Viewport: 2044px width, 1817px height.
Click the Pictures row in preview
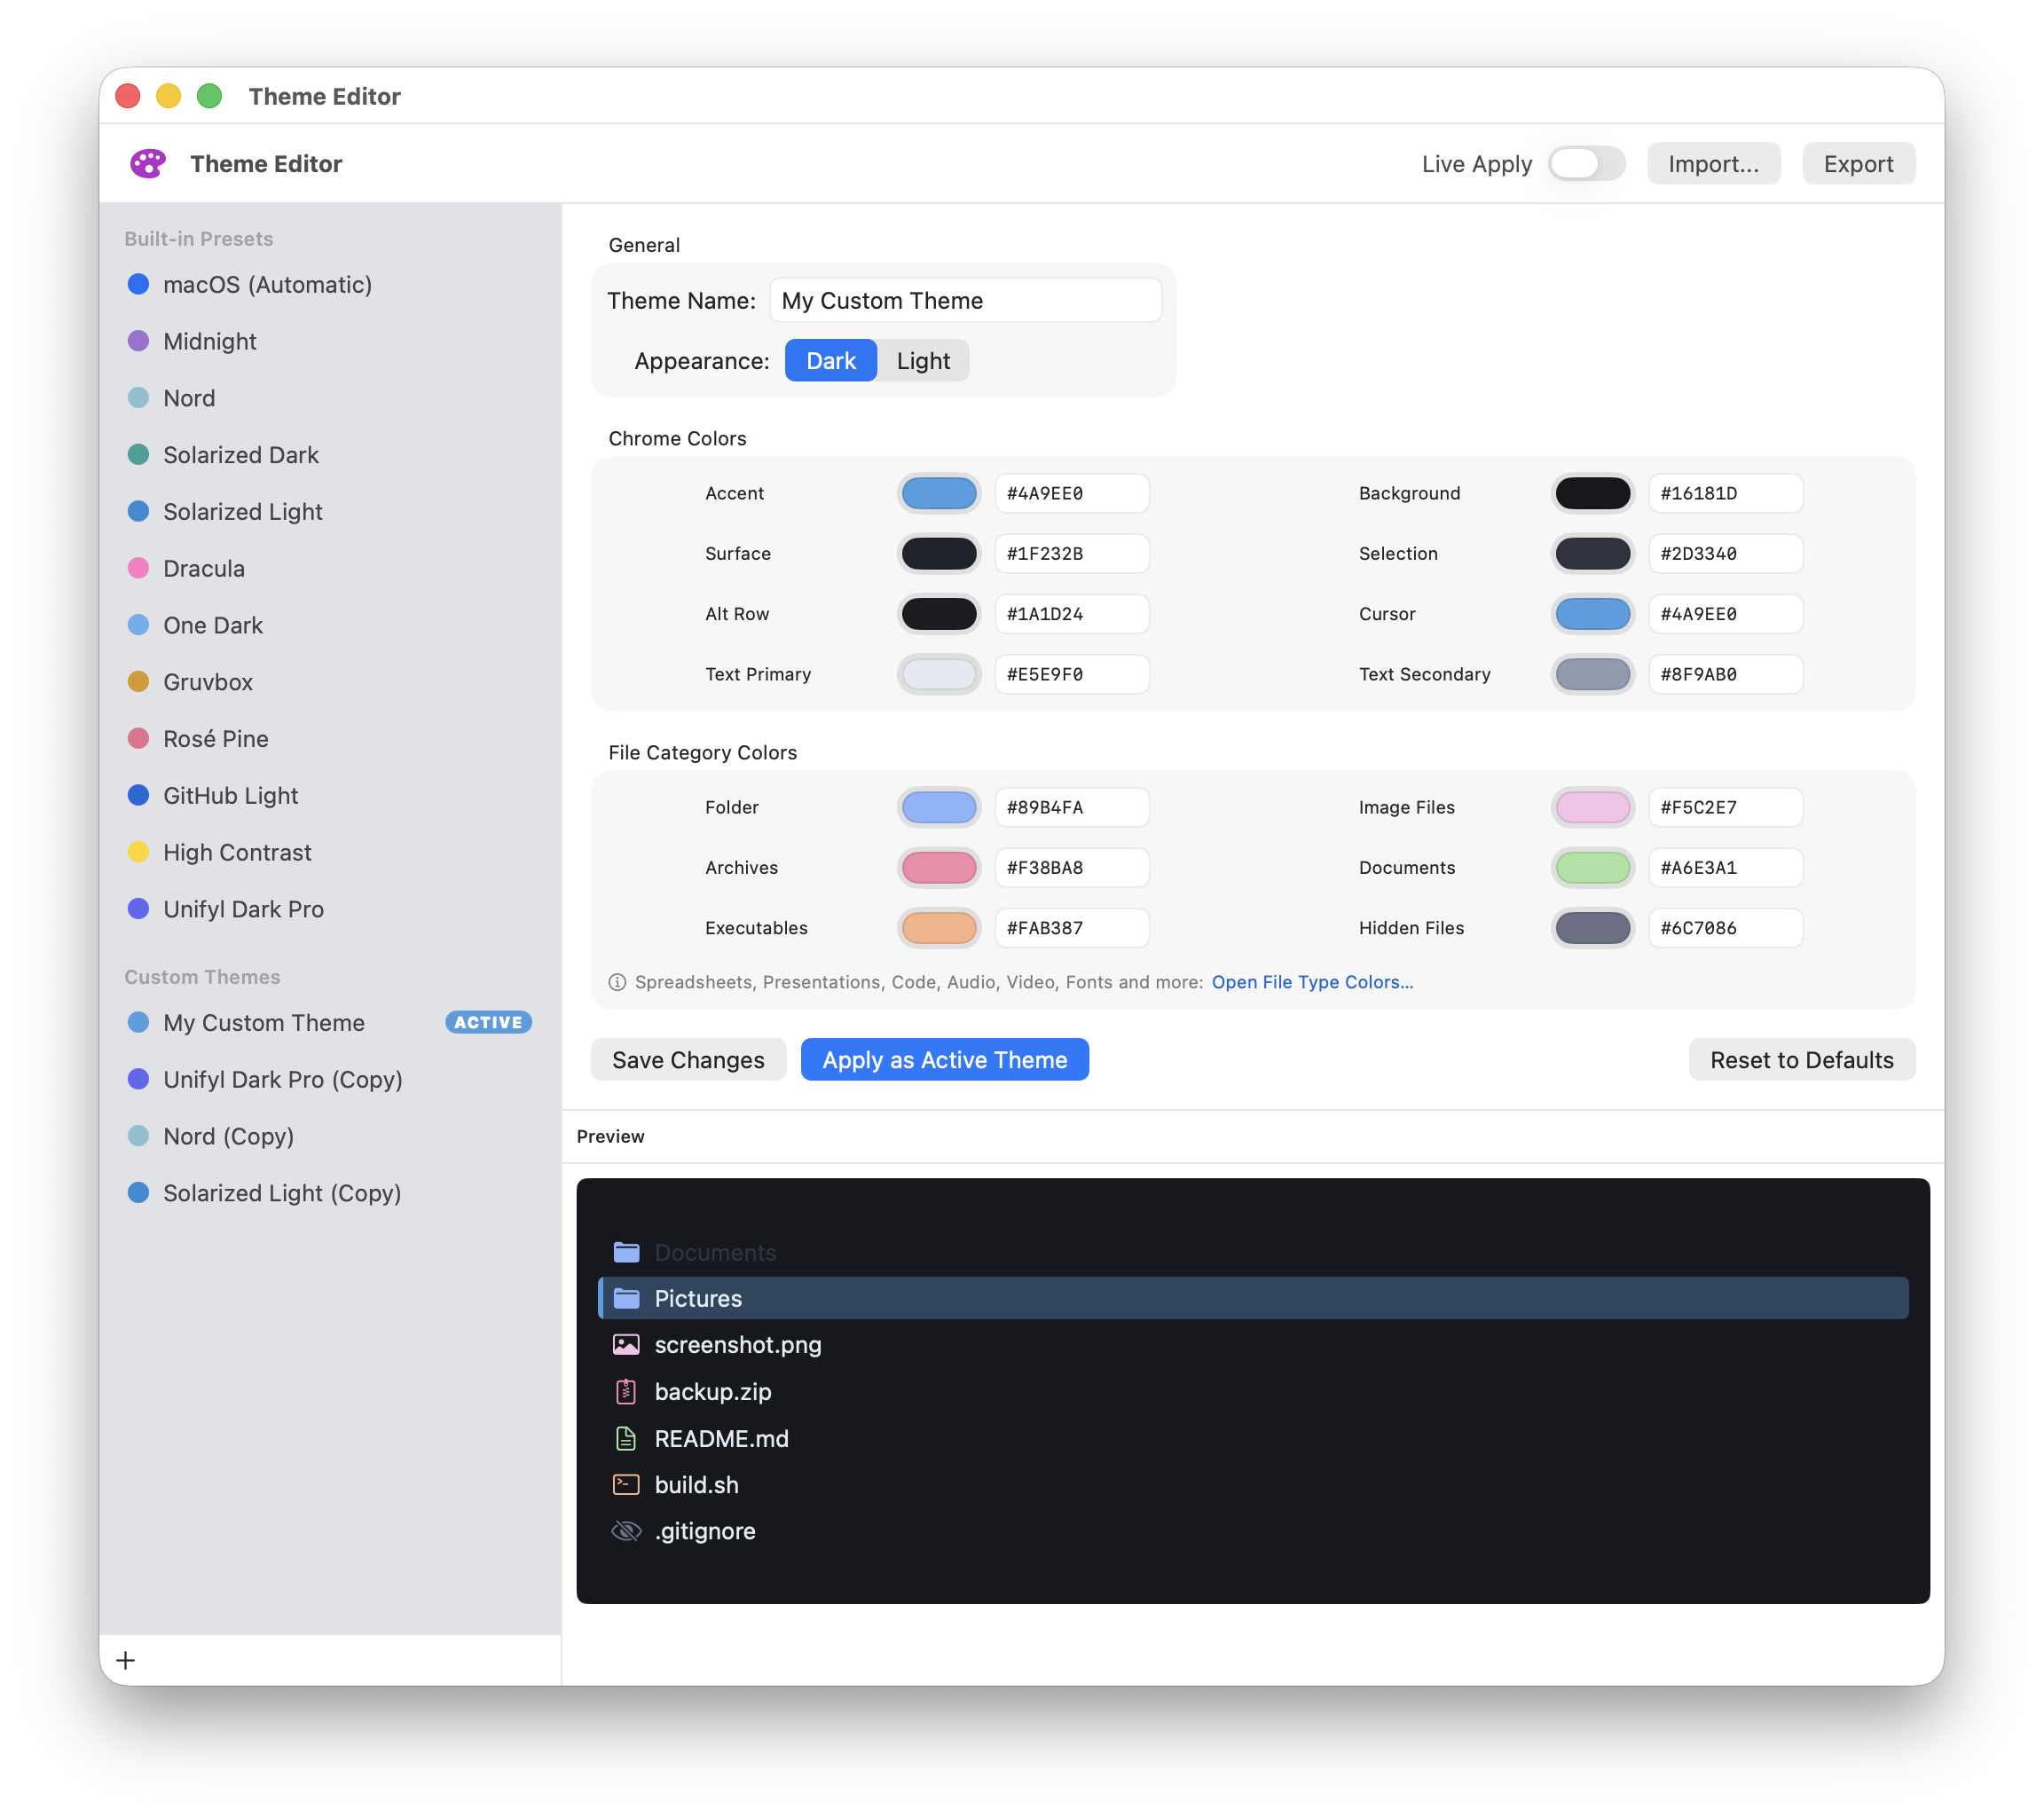coord(1253,1298)
